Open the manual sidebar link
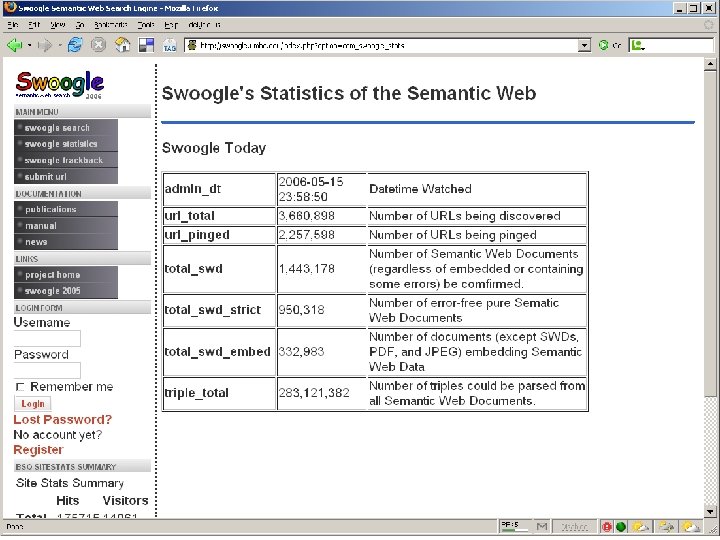Screen dimensions: 720x540 [66, 225]
